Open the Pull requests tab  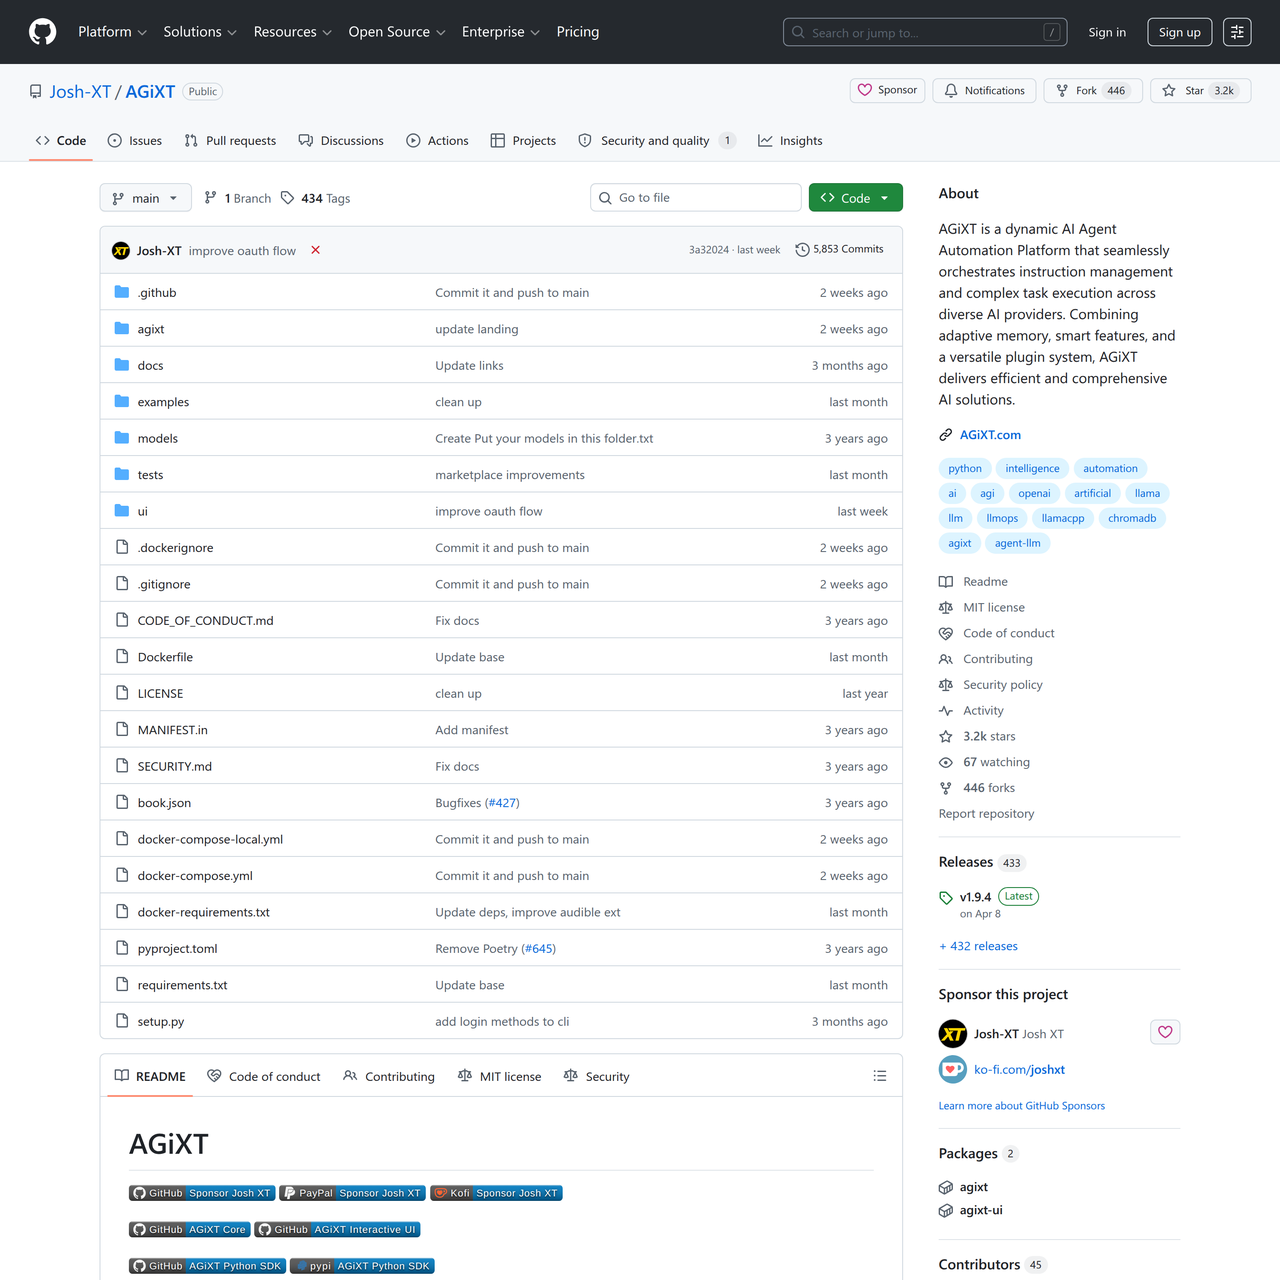point(231,141)
